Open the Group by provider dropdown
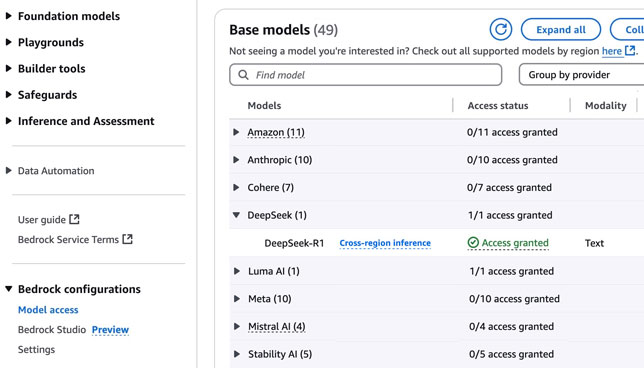644x368 pixels. coord(581,75)
